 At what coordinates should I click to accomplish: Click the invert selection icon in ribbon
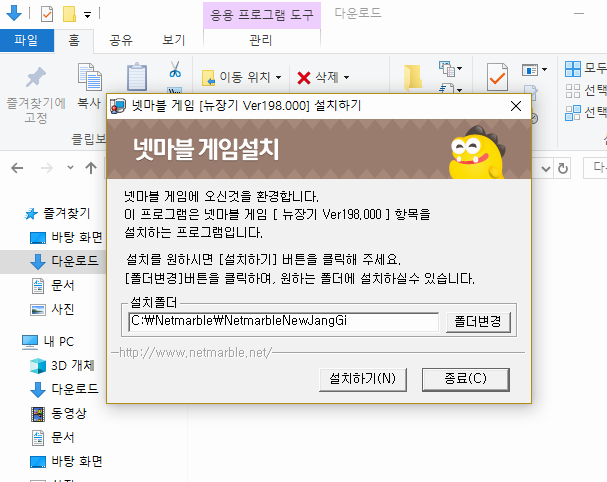(x=573, y=113)
